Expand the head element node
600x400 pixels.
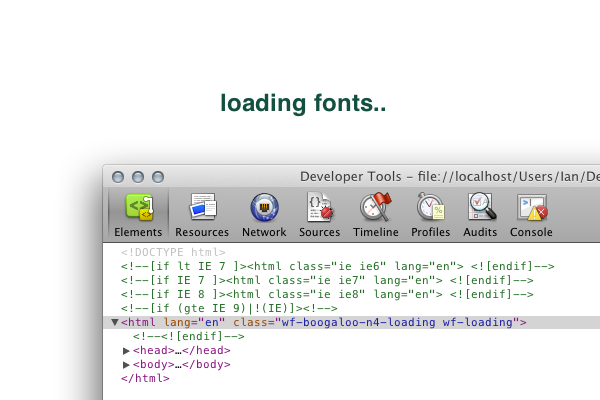click(126, 351)
